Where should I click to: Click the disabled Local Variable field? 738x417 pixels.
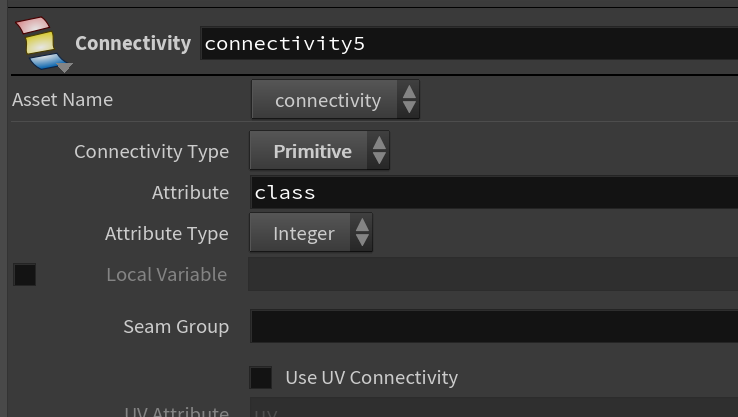pos(493,274)
